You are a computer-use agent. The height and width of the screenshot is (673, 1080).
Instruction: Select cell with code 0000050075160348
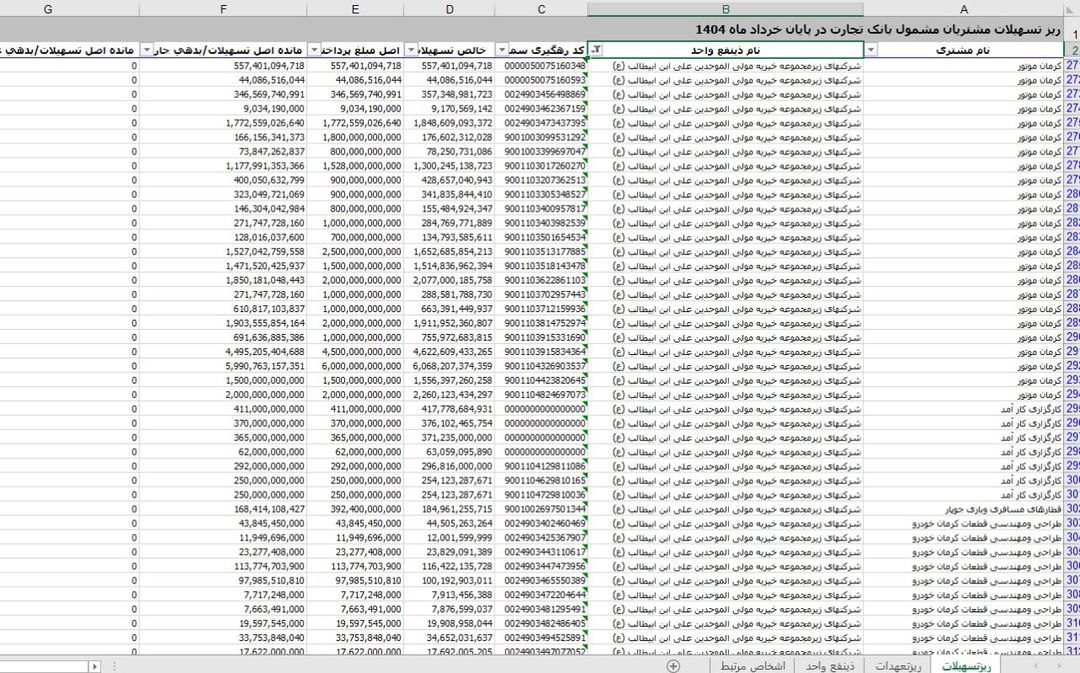click(x=541, y=65)
